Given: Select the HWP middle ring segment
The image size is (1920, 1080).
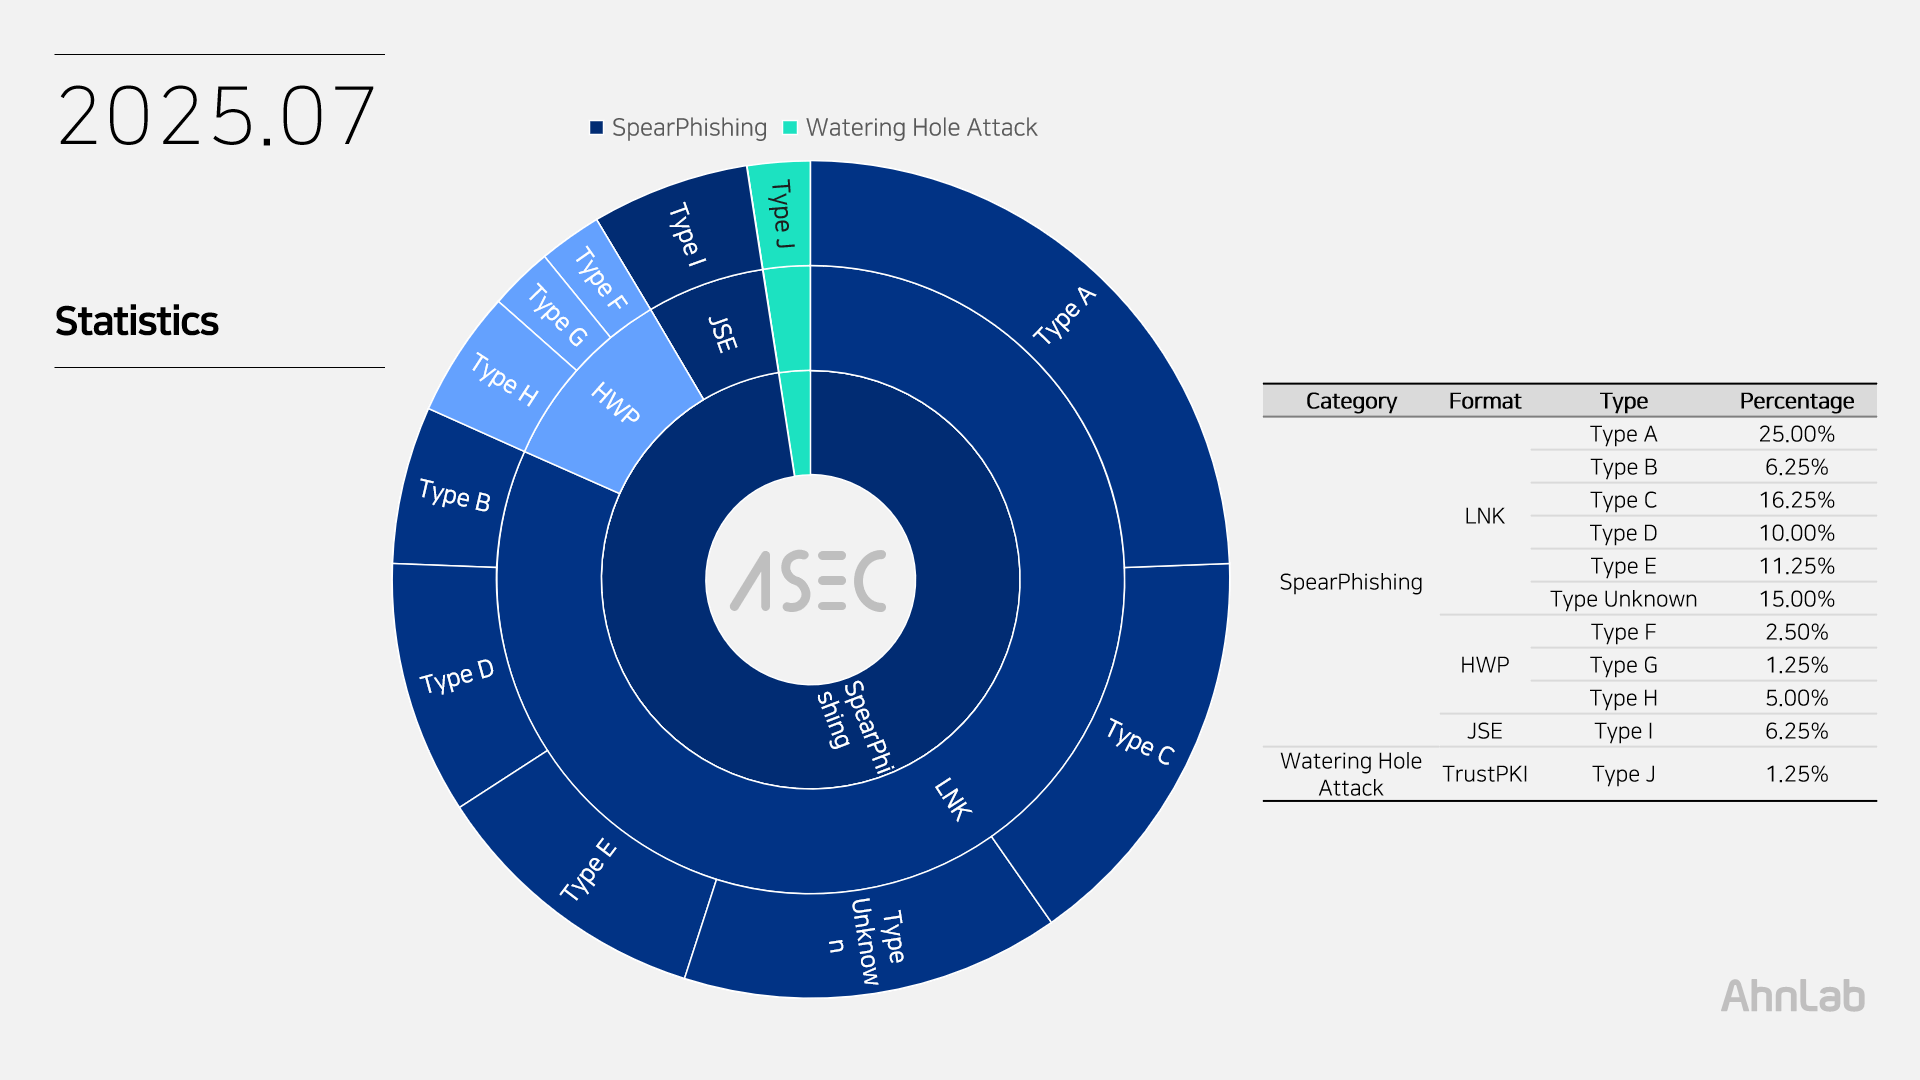Looking at the screenshot, I should tap(615, 402).
